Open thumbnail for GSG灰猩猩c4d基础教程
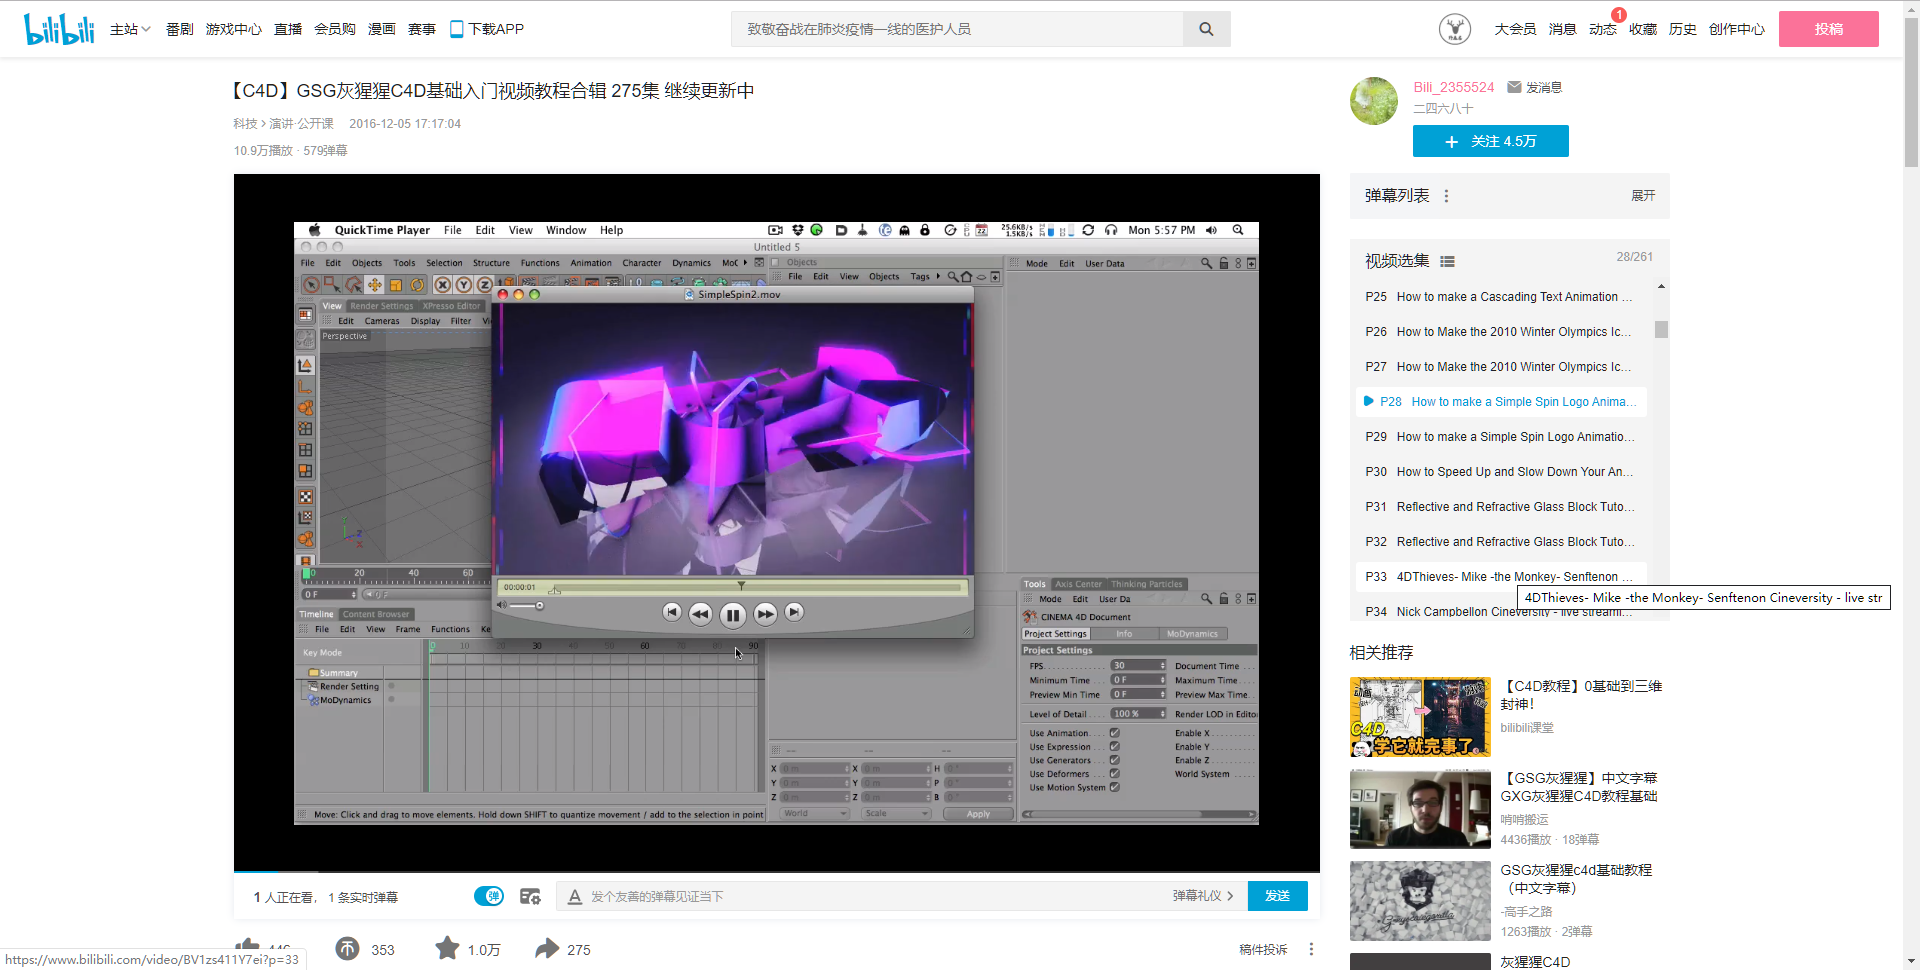 [x=1420, y=901]
